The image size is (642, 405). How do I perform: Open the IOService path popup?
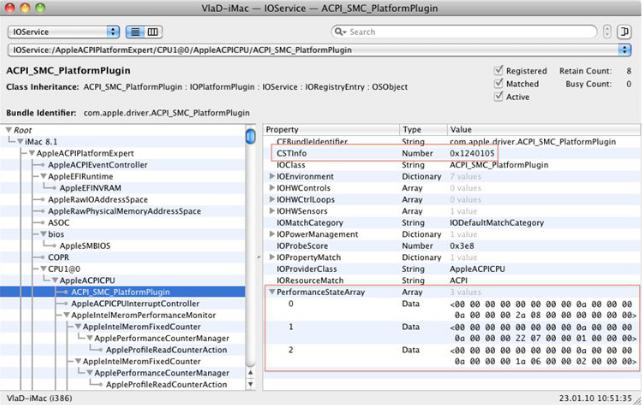click(319, 50)
